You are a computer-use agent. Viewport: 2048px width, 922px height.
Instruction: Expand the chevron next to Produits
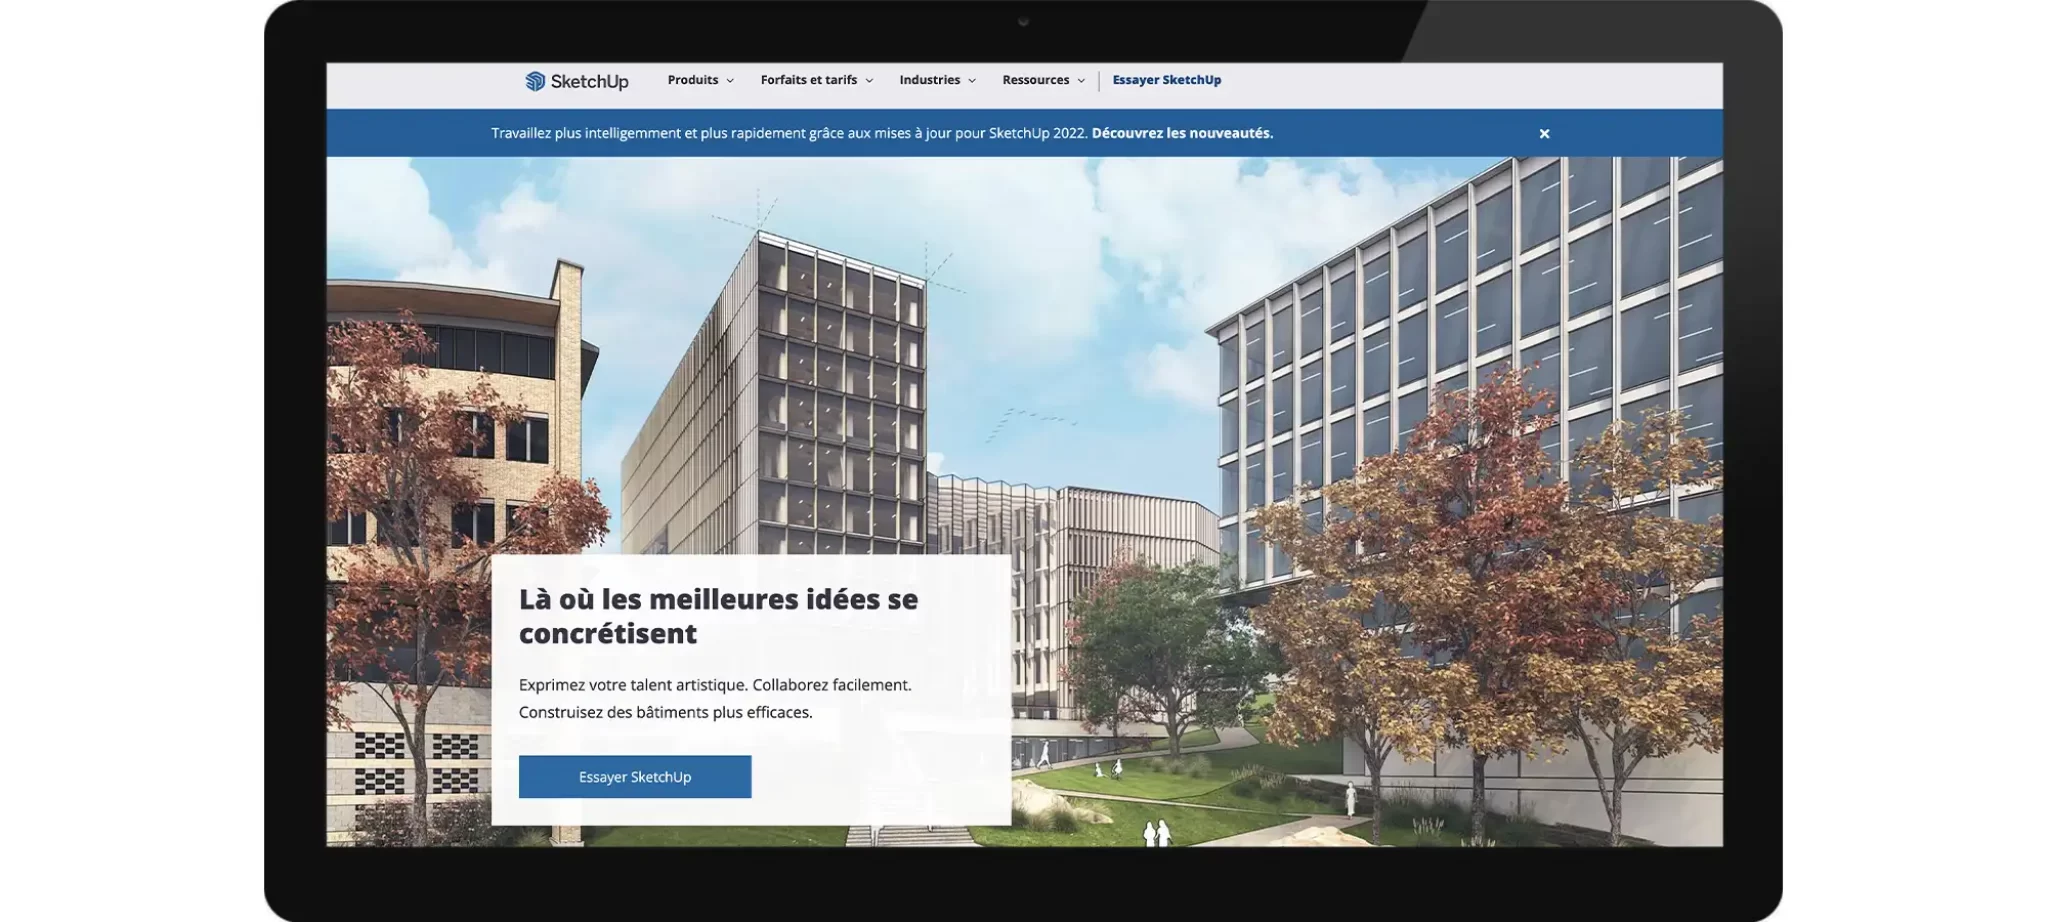(730, 81)
